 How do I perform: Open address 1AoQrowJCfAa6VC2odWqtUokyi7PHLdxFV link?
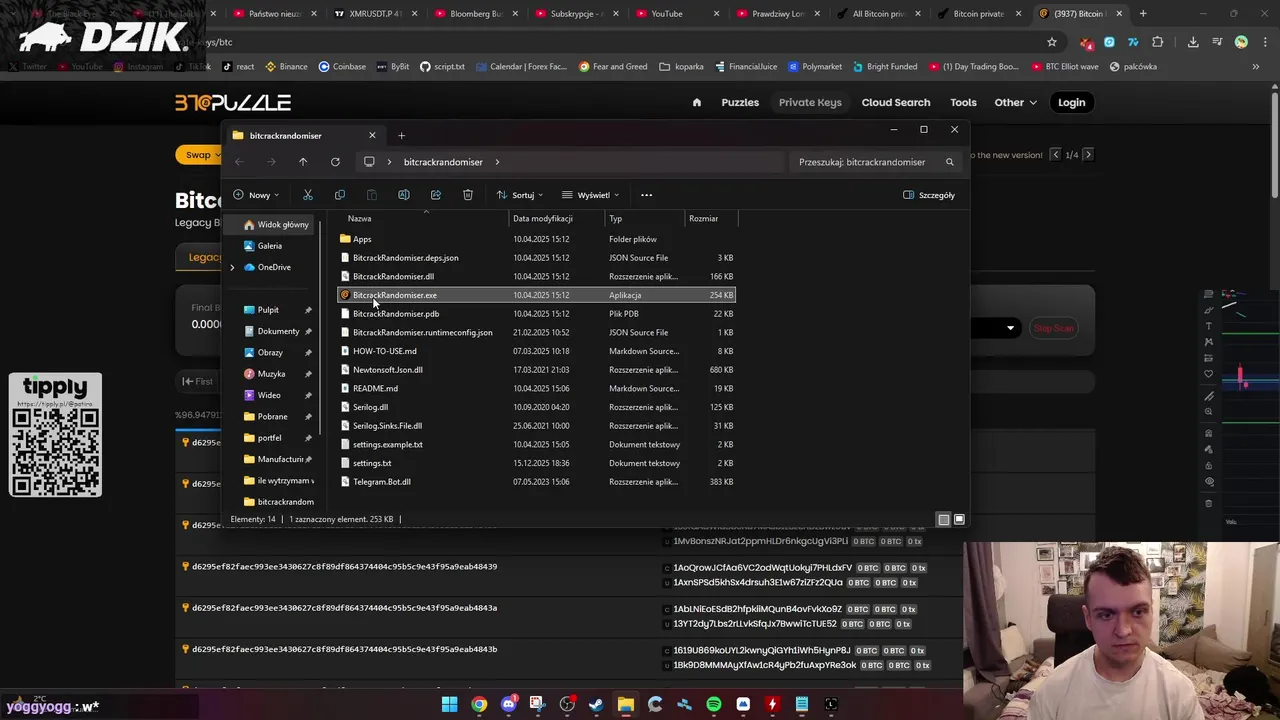pyautogui.click(x=763, y=568)
